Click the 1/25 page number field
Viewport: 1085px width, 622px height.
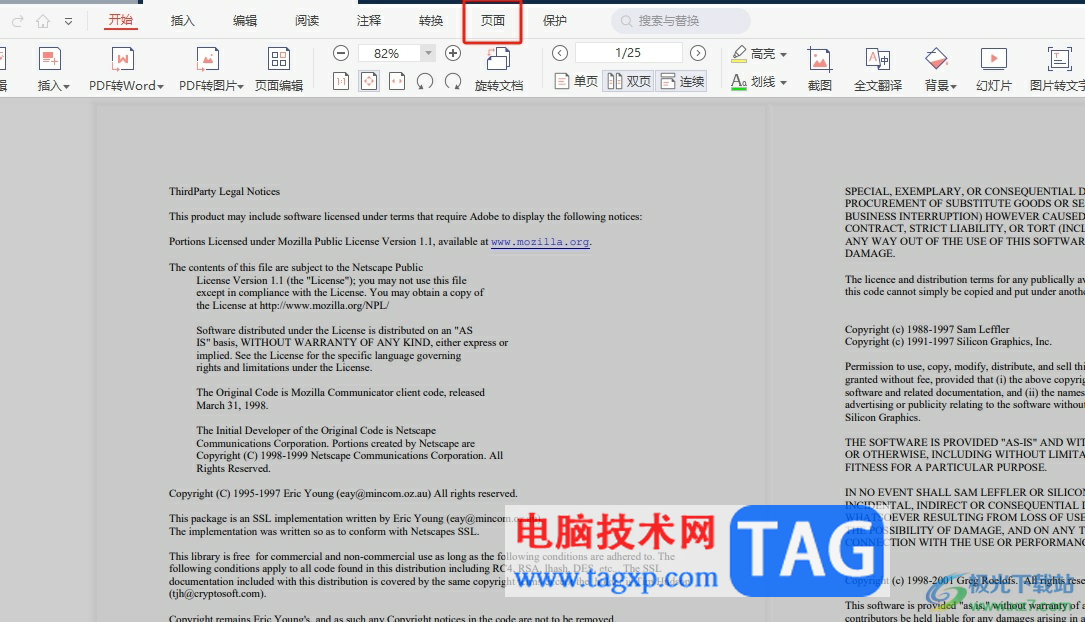pos(628,53)
